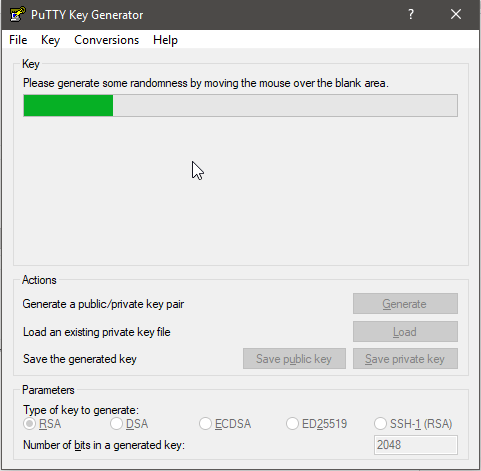Choose the ECDSA radio button
Viewport: 481px width, 471px height.
coord(225,424)
